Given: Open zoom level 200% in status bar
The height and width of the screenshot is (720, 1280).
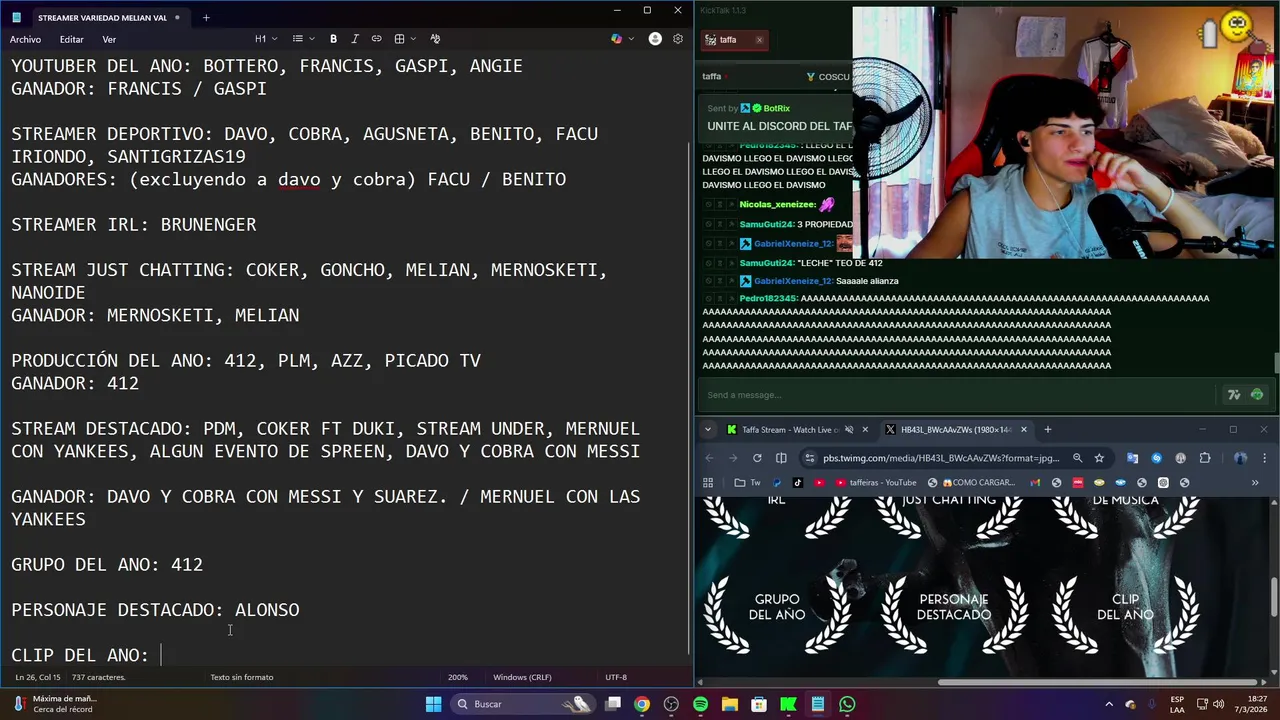Looking at the screenshot, I should 458,677.
